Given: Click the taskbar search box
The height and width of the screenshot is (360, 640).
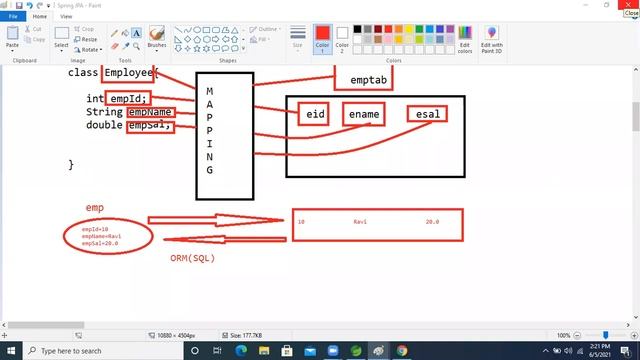Looking at the screenshot, I should [x=103, y=351].
